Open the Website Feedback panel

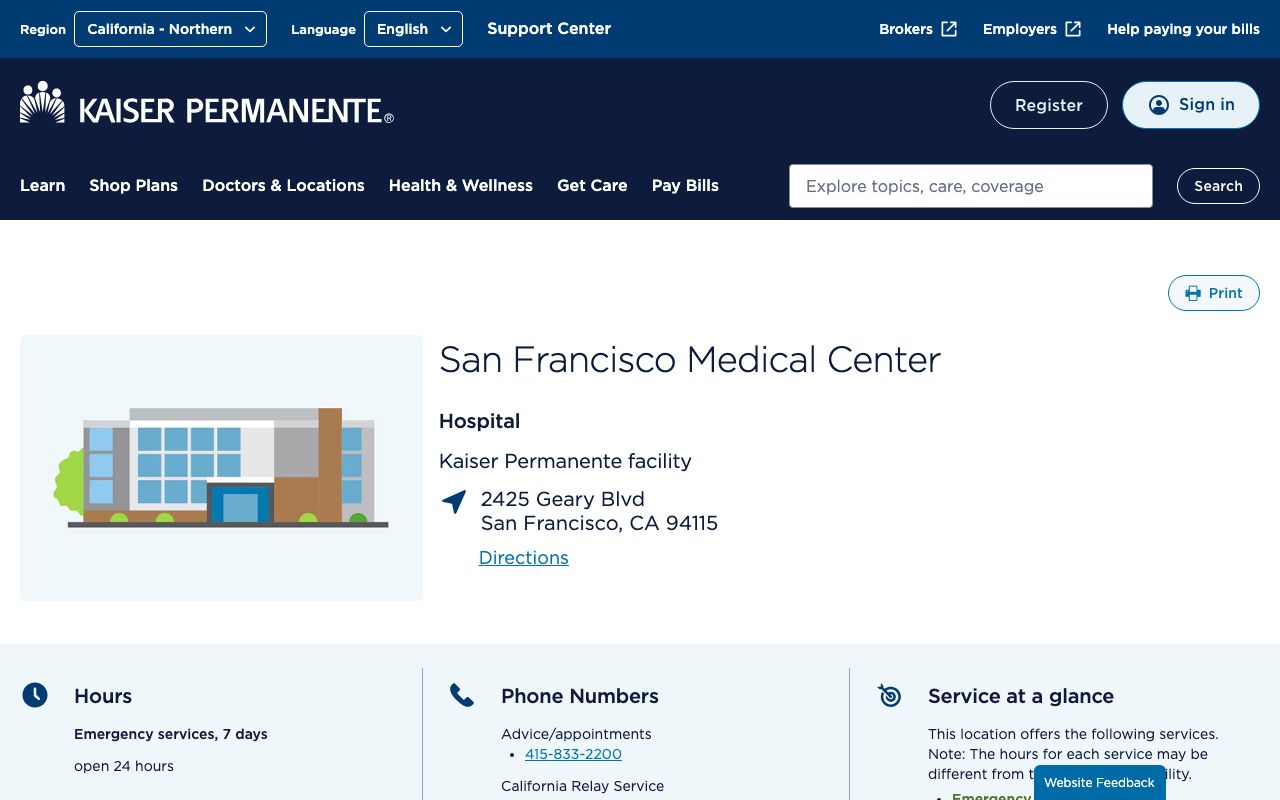tap(1098, 782)
